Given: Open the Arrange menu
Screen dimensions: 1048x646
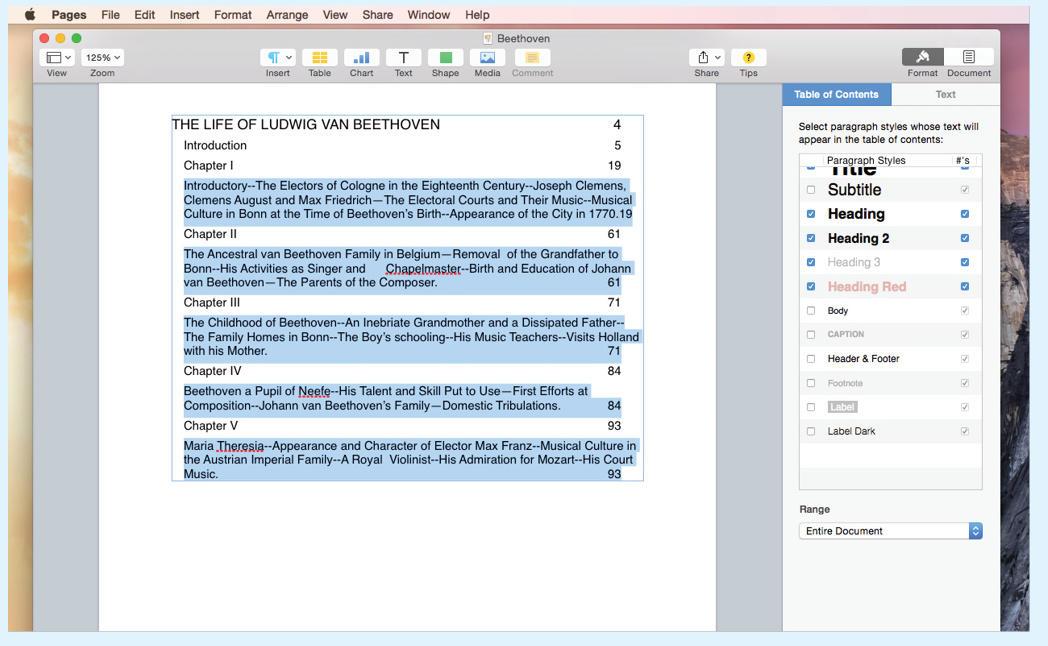Looking at the screenshot, I should click(287, 15).
